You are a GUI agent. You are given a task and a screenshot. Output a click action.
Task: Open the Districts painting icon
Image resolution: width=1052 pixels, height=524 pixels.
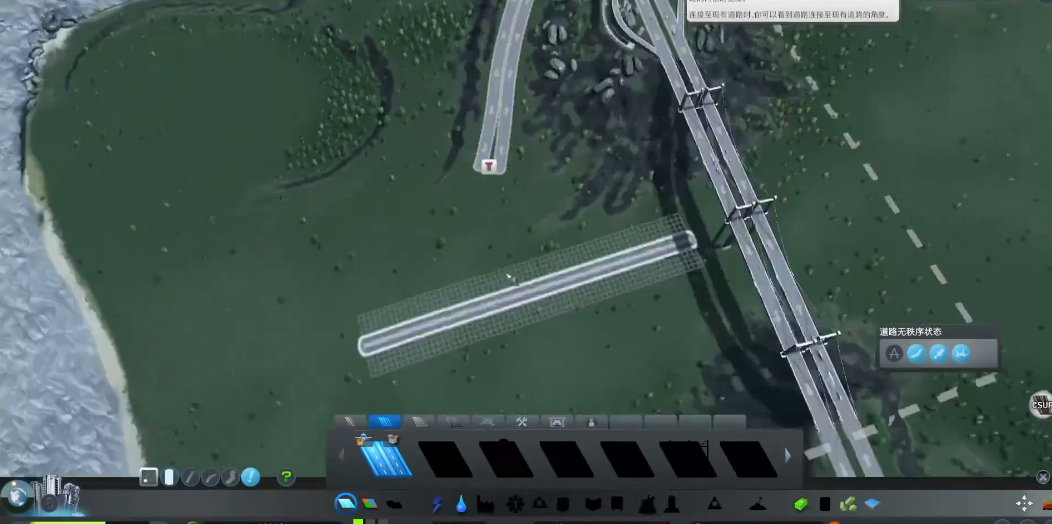coord(394,504)
